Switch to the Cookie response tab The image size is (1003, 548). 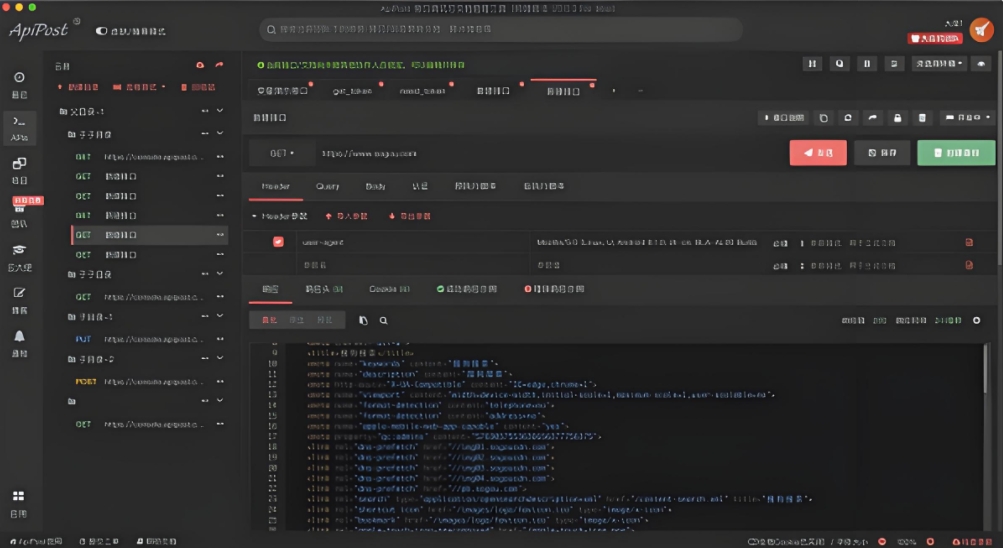click(x=389, y=289)
